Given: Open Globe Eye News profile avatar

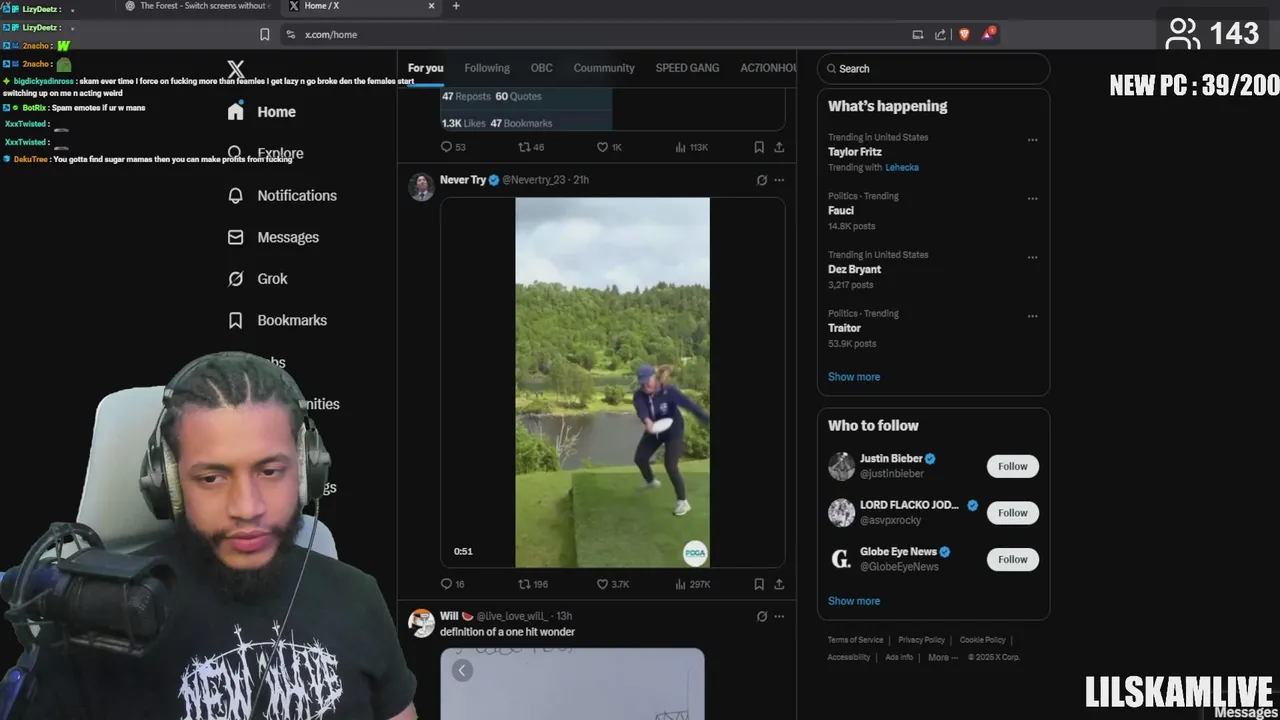Looking at the screenshot, I should [x=841, y=559].
